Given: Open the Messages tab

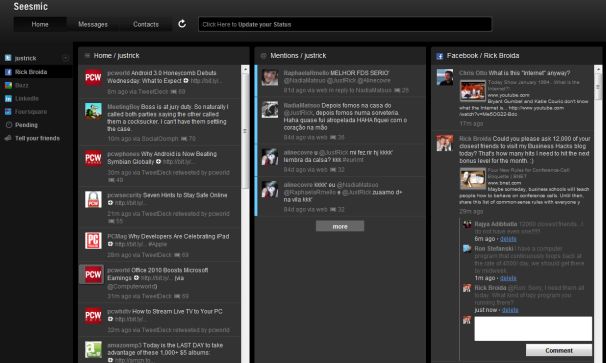Looking at the screenshot, I should click(93, 24).
